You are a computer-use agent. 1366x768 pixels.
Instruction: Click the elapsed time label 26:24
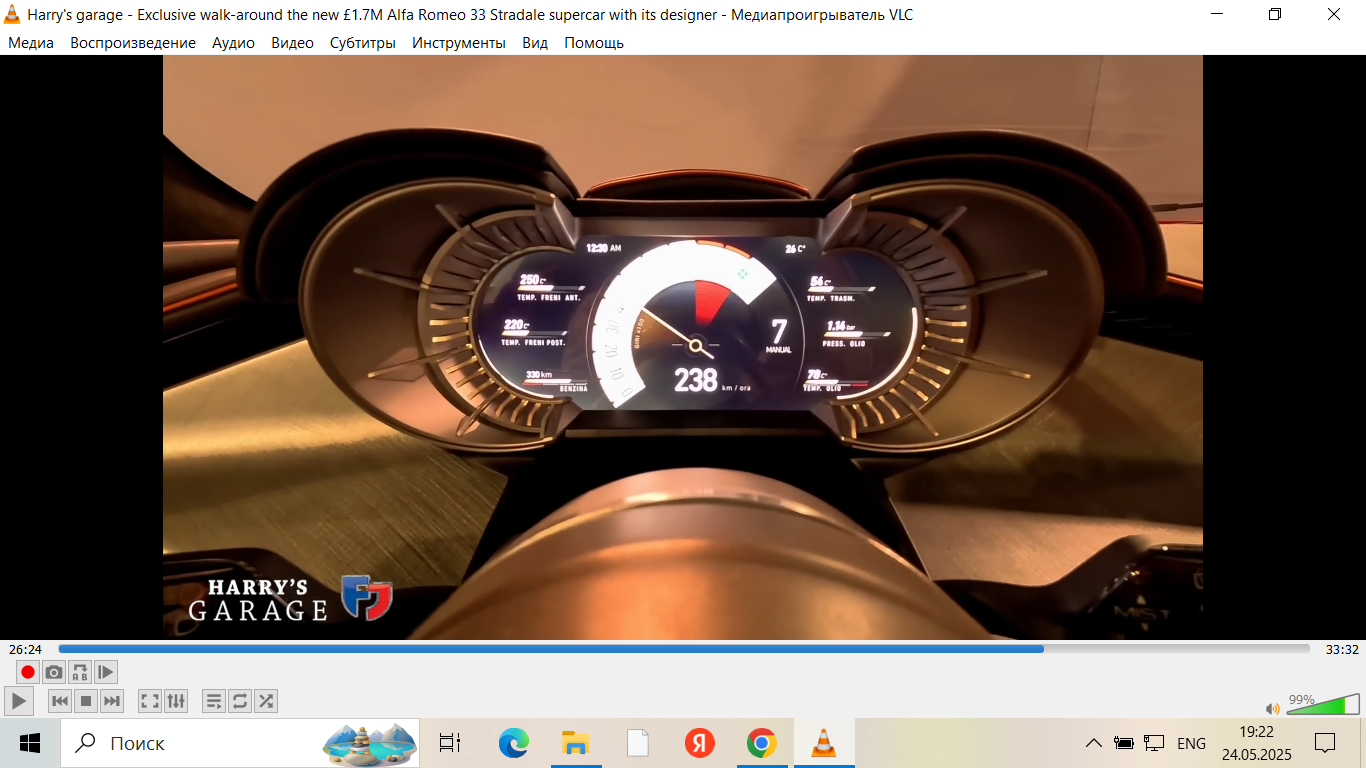point(26,649)
